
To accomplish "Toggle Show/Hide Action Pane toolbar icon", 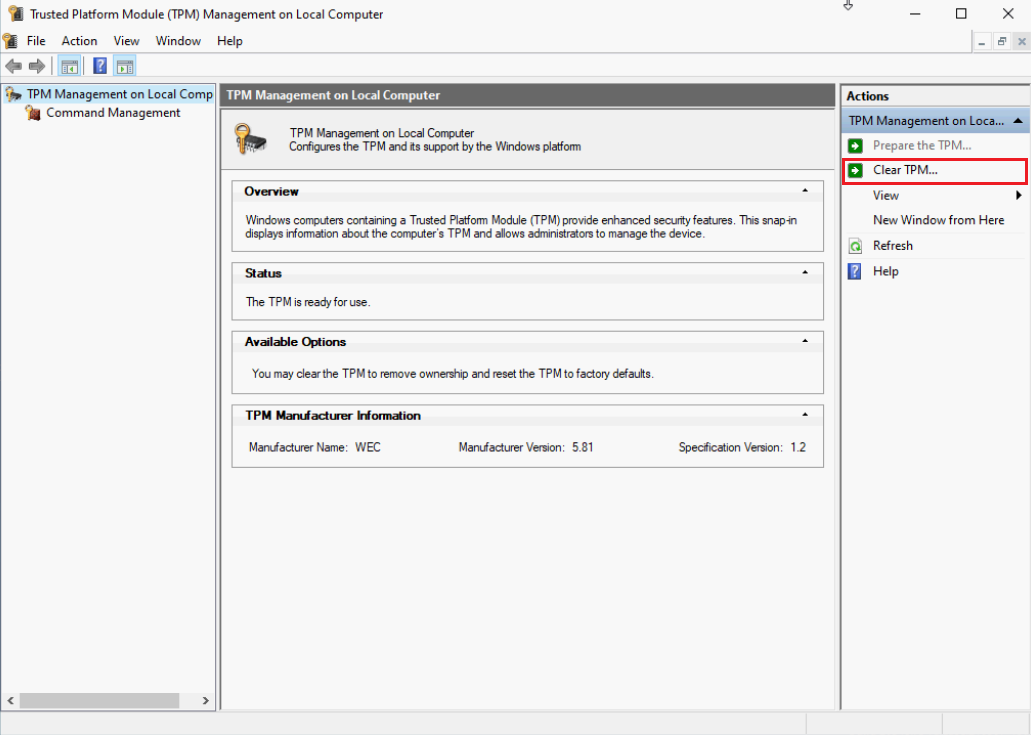I will pyautogui.click(x=124, y=66).
